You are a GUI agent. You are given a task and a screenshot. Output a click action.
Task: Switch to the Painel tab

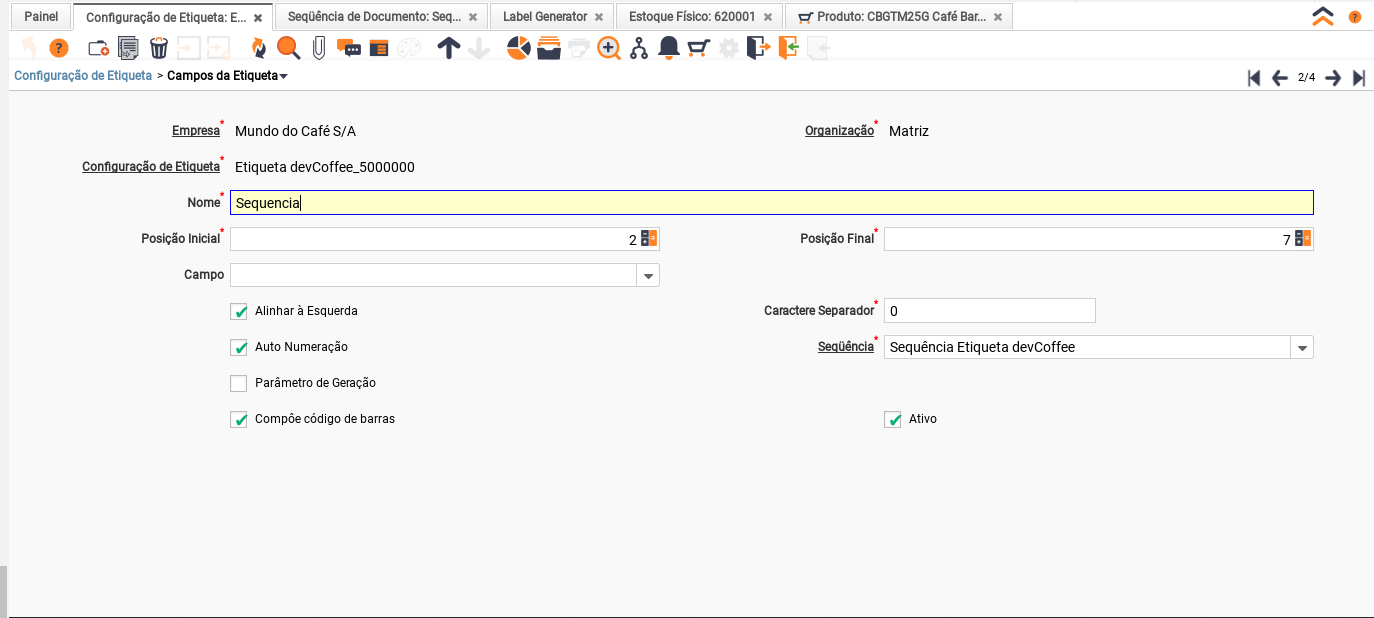coord(41,17)
